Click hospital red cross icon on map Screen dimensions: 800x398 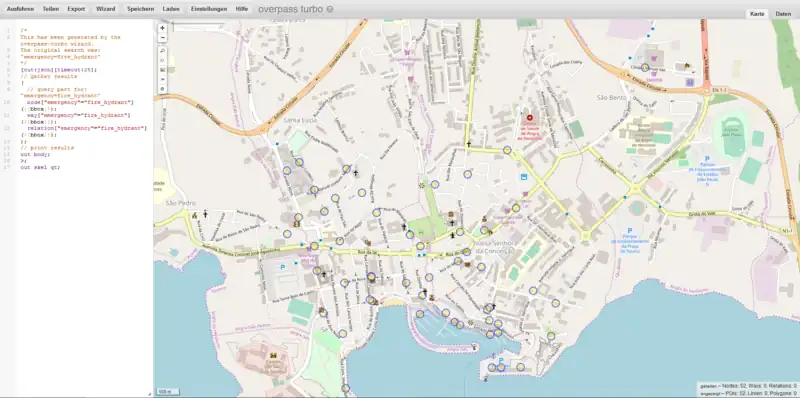point(529,118)
